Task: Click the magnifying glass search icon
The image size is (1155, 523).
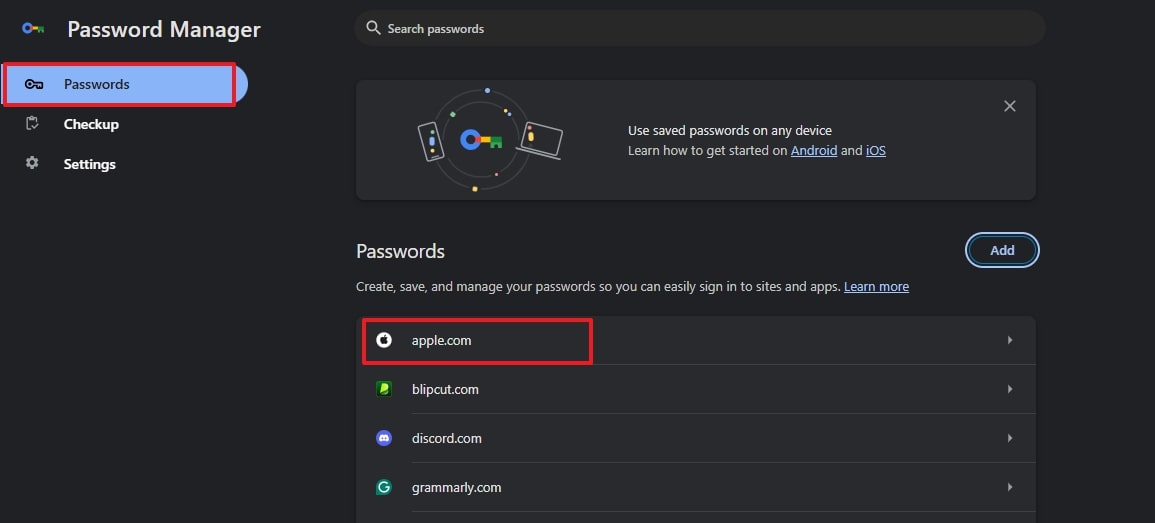Action: coord(373,28)
